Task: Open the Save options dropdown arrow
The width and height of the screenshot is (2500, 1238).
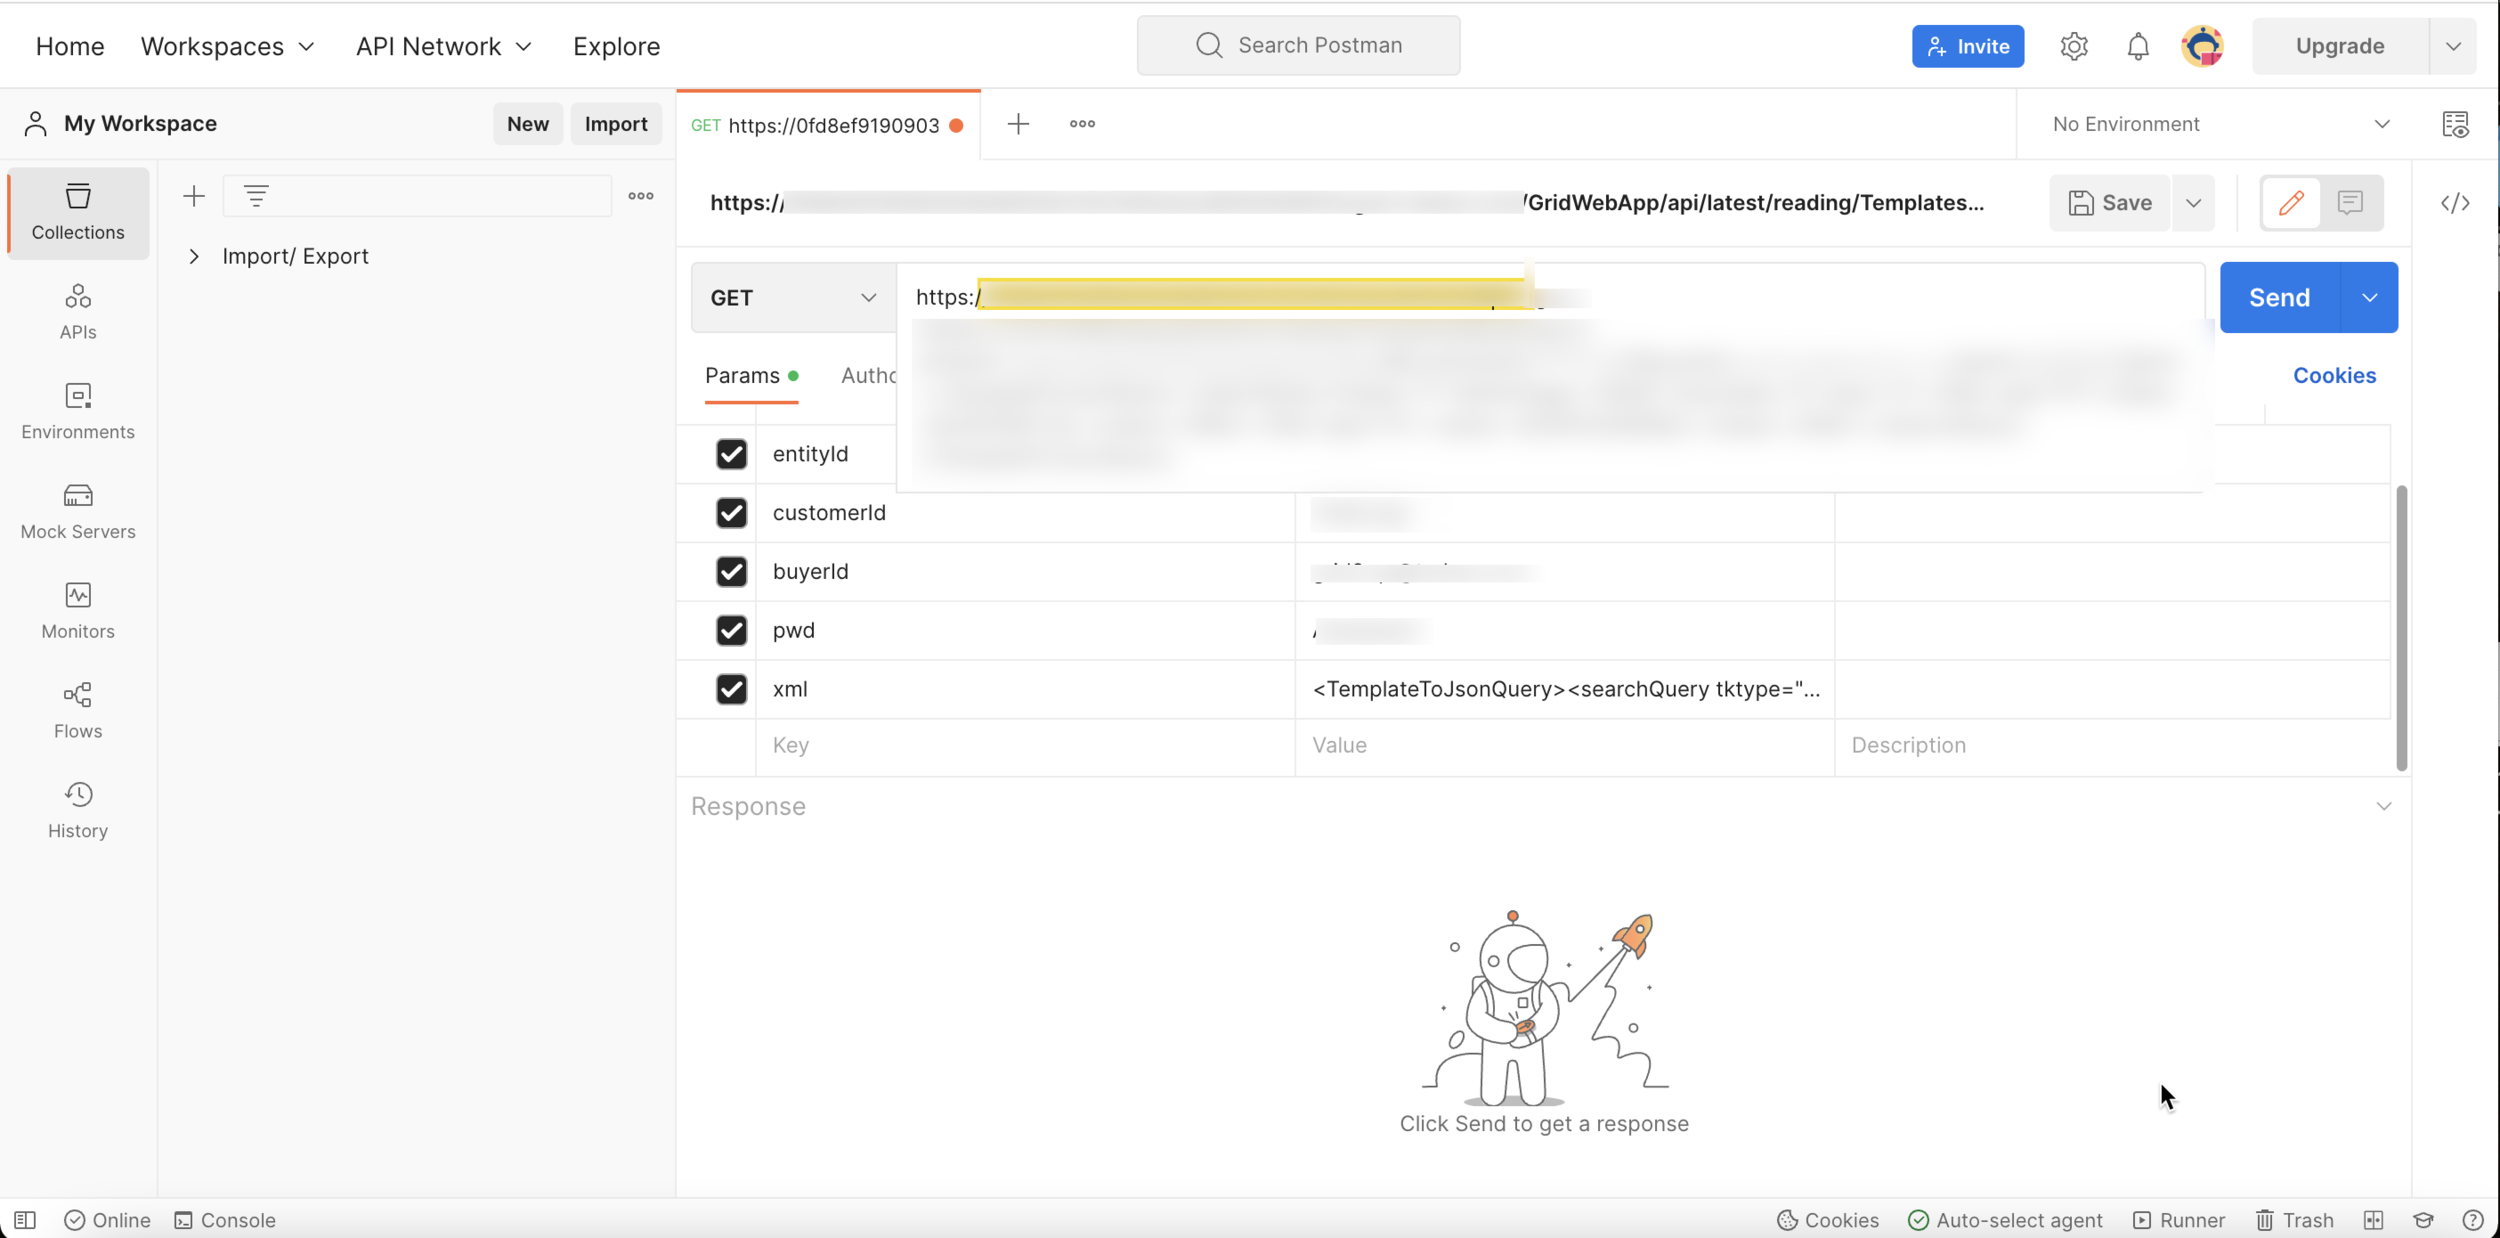Action: point(2193,203)
